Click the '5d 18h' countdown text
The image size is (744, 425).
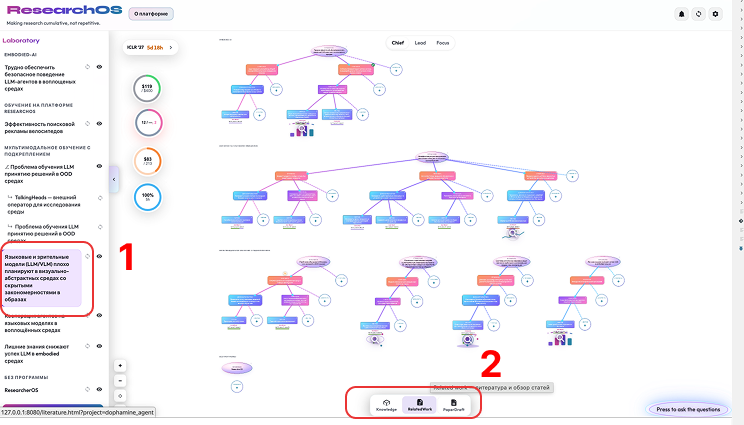tap(155, 47)
